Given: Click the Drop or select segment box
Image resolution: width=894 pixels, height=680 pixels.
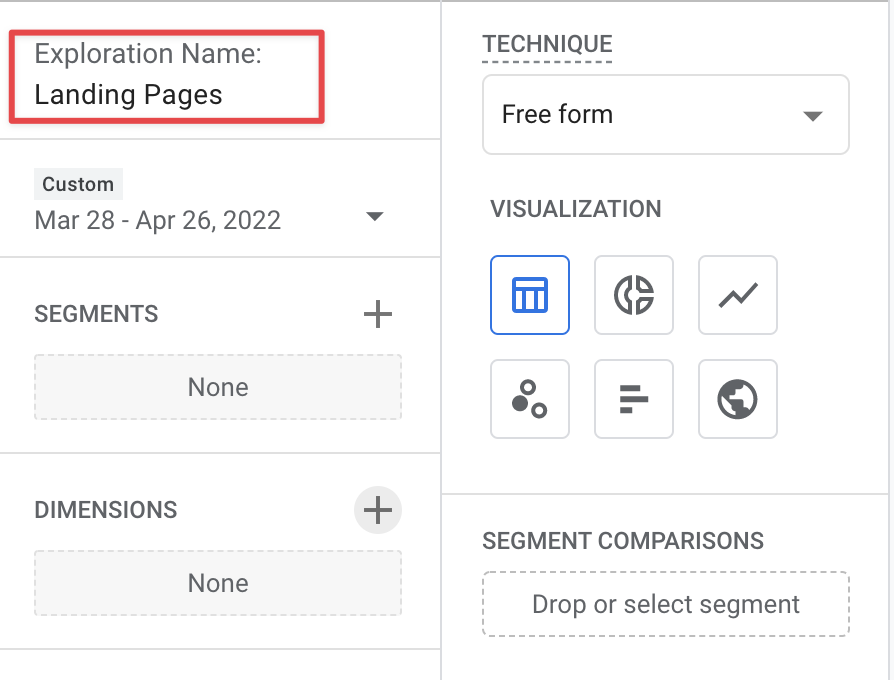Looking at the screenshot, I should pos(666,604).
